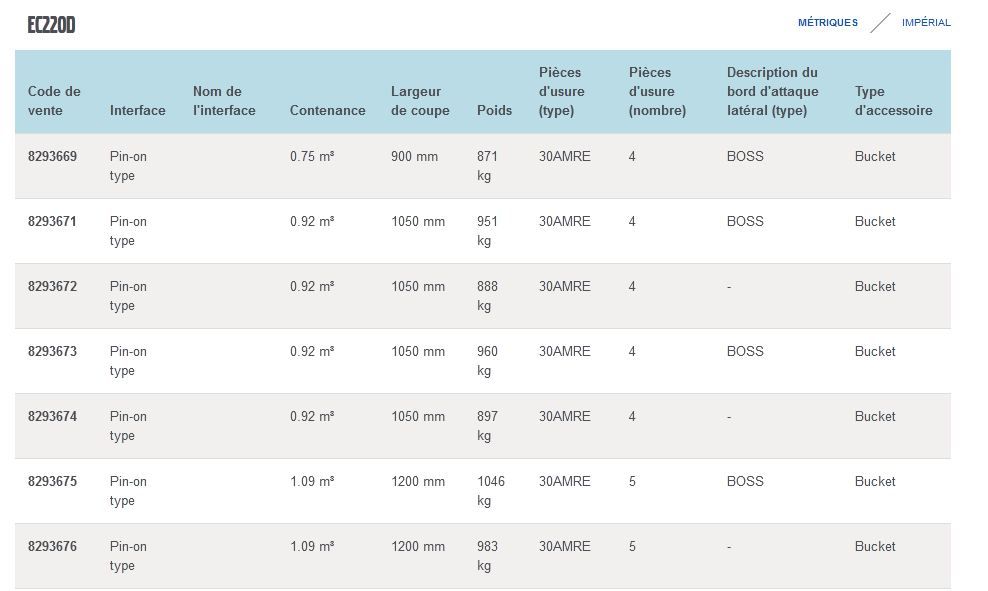Image resolution: width=988 pixels, height=591 pixels.
Task: Click the 'Type d'accessoire' column header
Action: (893, 101)
